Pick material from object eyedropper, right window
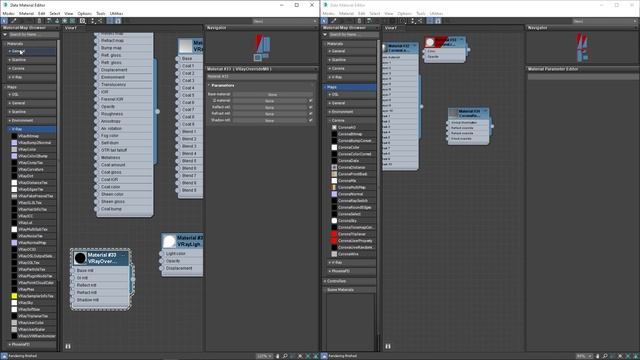The image size is (640, 360). point(333,20)
